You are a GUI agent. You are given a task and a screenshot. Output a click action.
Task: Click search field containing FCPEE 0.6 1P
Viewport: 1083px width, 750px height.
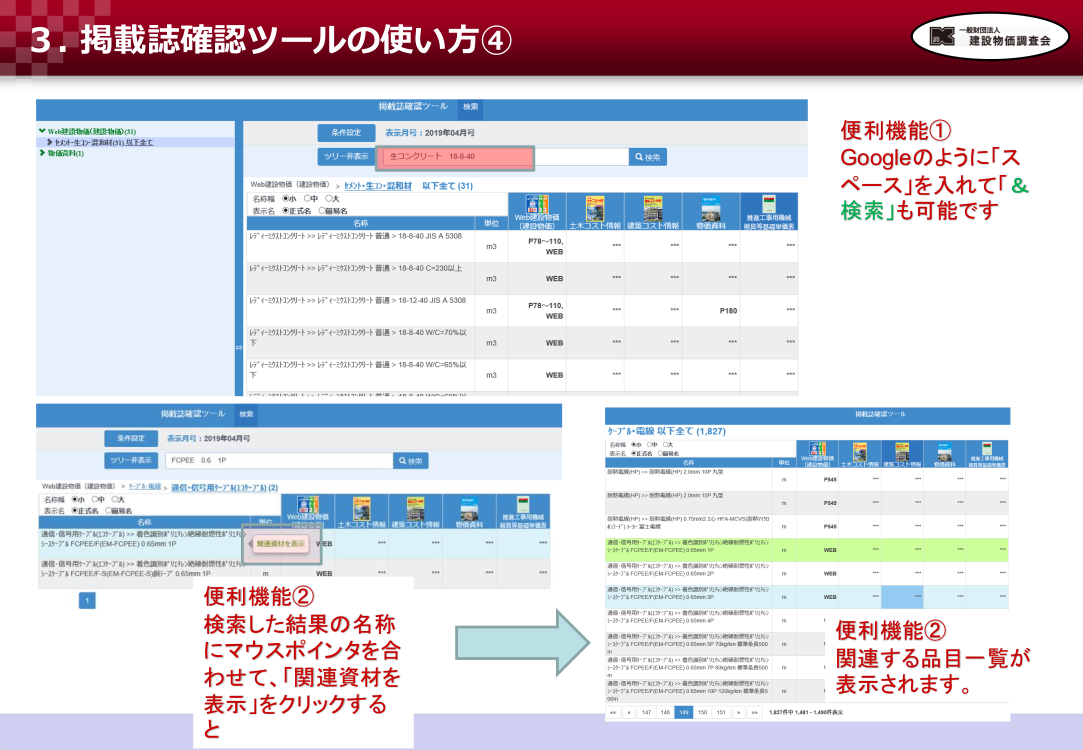[x=279, y=461]
